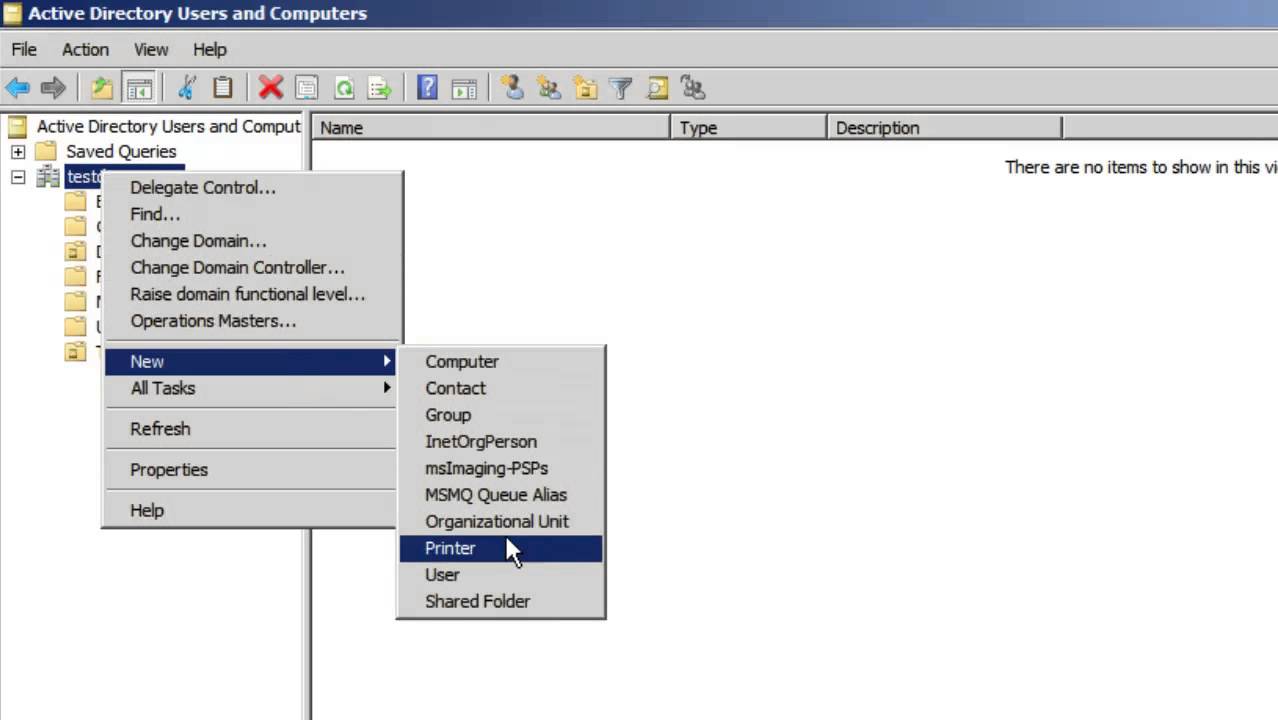Select Shared Folder in the New submenu

pyautogui.click(x=500, y=601)
